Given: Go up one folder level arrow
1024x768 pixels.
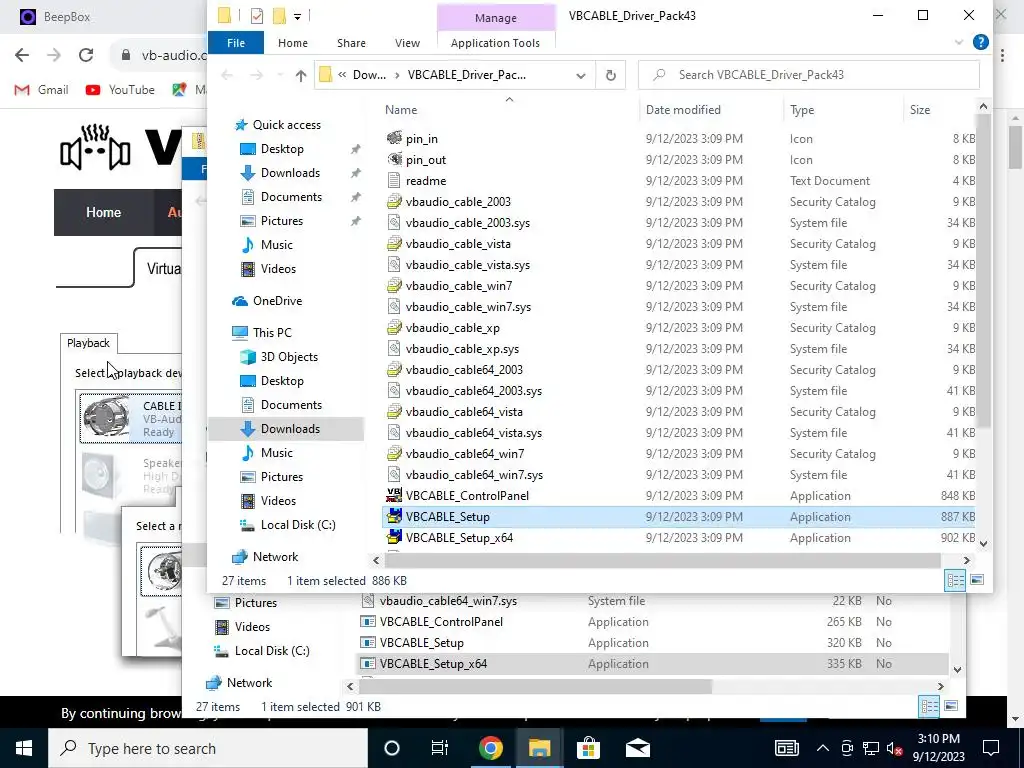Looking at the screenshot, I should coord(300,75).
